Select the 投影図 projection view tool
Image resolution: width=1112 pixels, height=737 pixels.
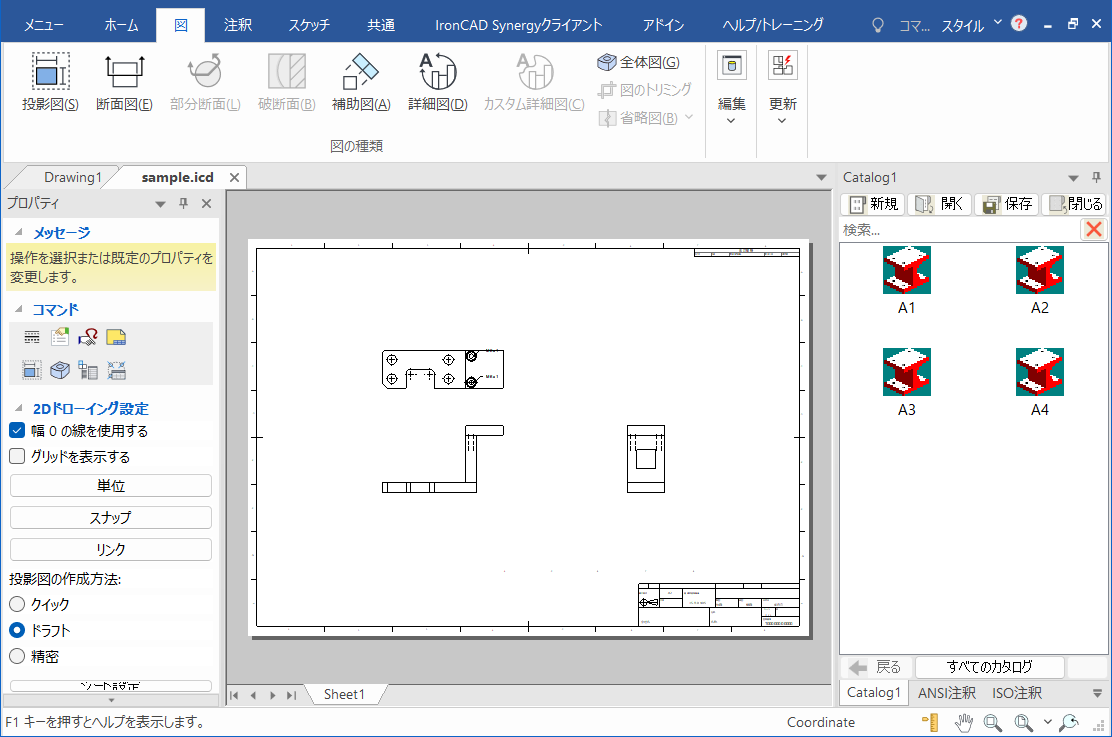coord(50,82)
